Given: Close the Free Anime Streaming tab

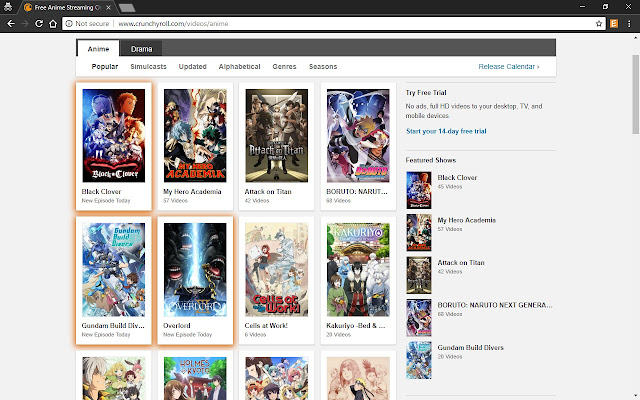Looking at the screenshot, I should point(108,7).
